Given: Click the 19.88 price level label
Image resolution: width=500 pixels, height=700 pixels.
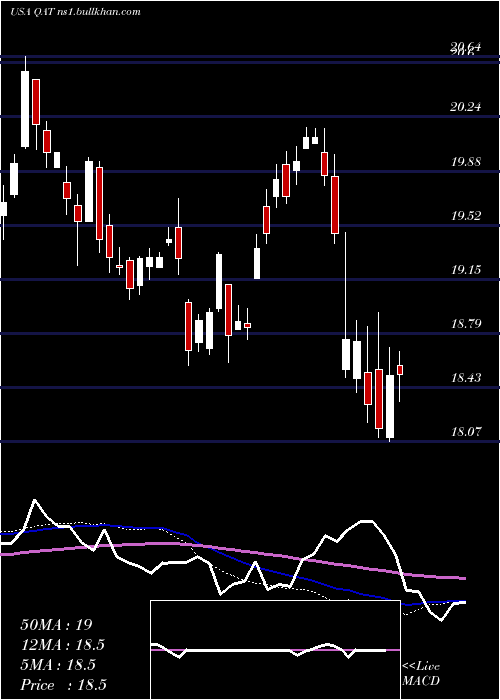Looking at the screenshot, I should [466, 162].
